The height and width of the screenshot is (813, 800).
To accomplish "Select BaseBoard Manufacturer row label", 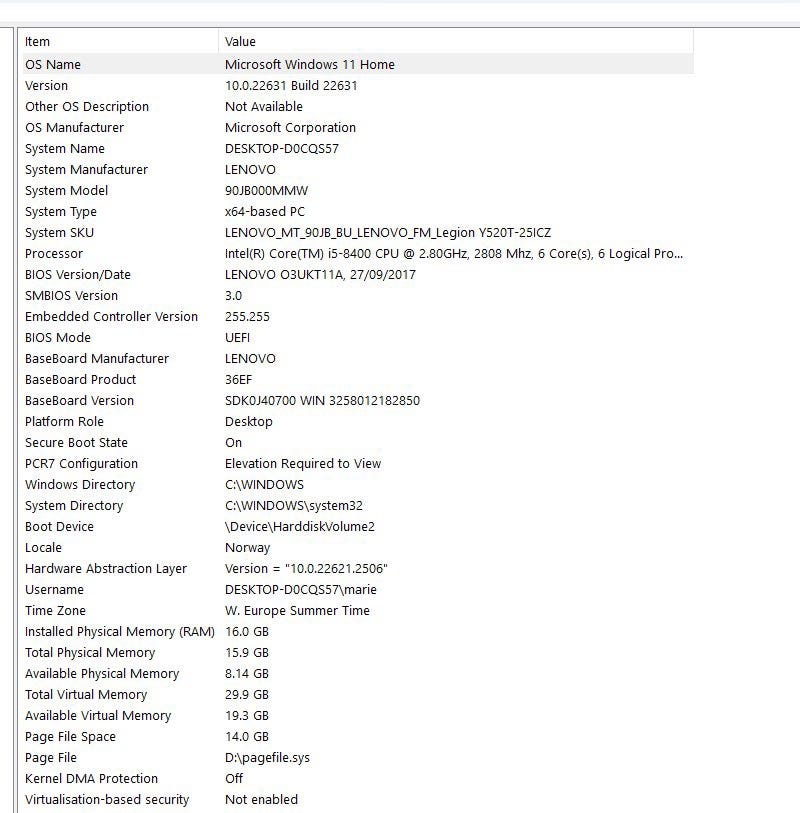I will pos(96,358).
